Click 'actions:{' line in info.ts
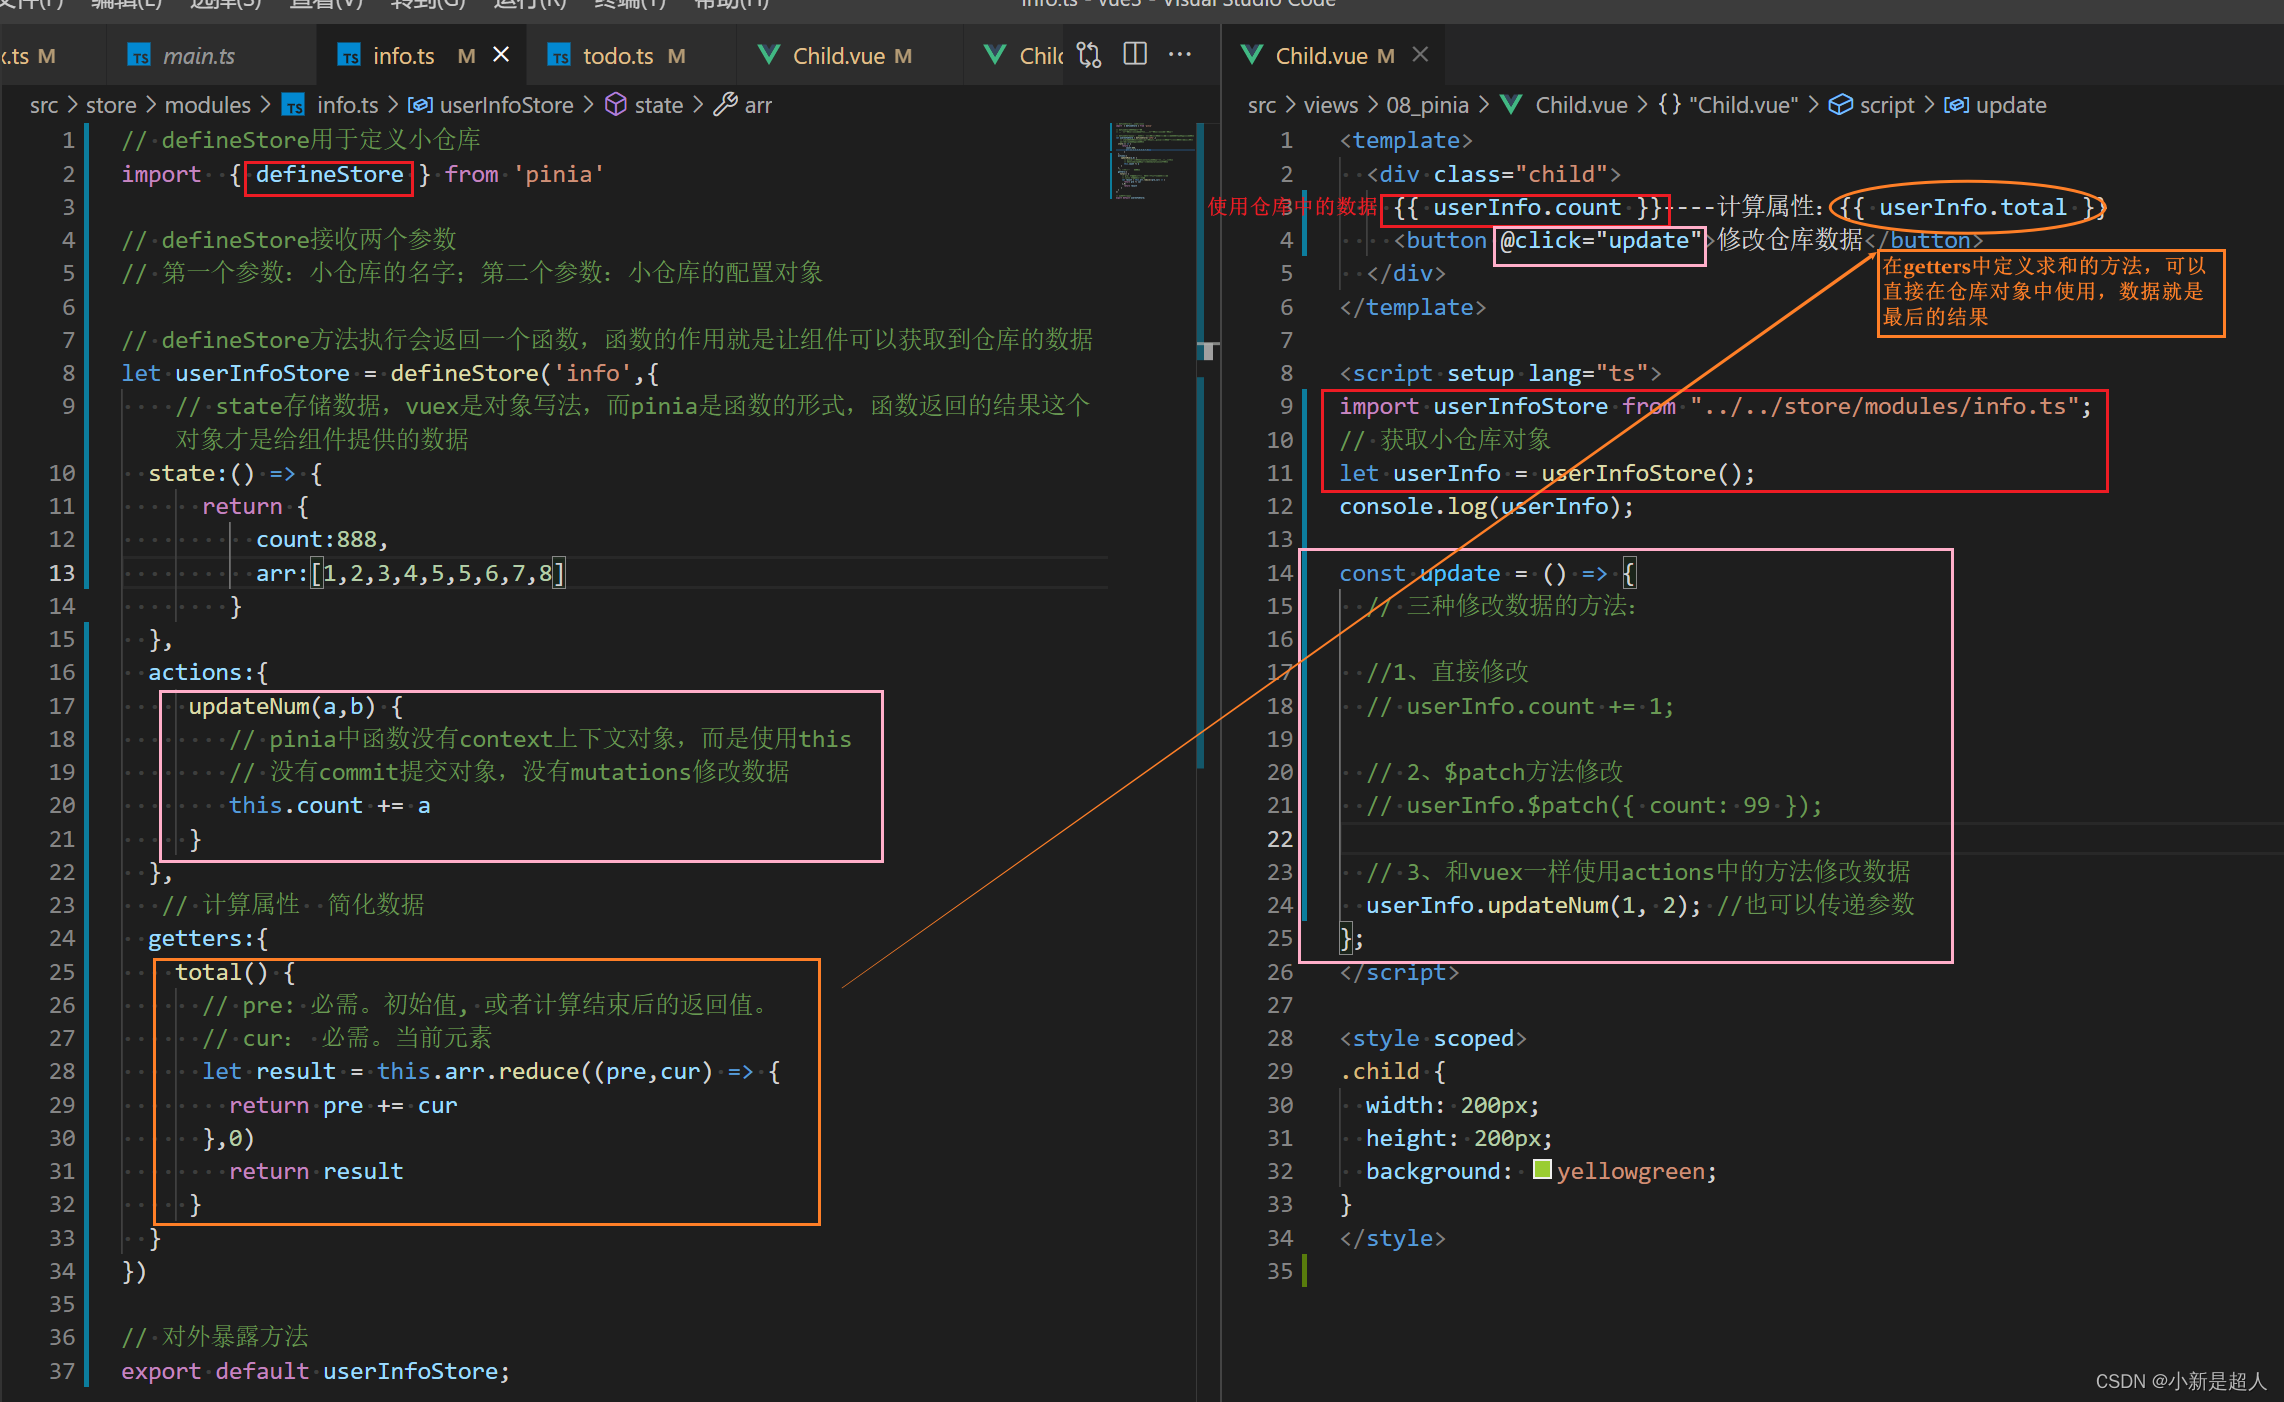 coord(208,673)
